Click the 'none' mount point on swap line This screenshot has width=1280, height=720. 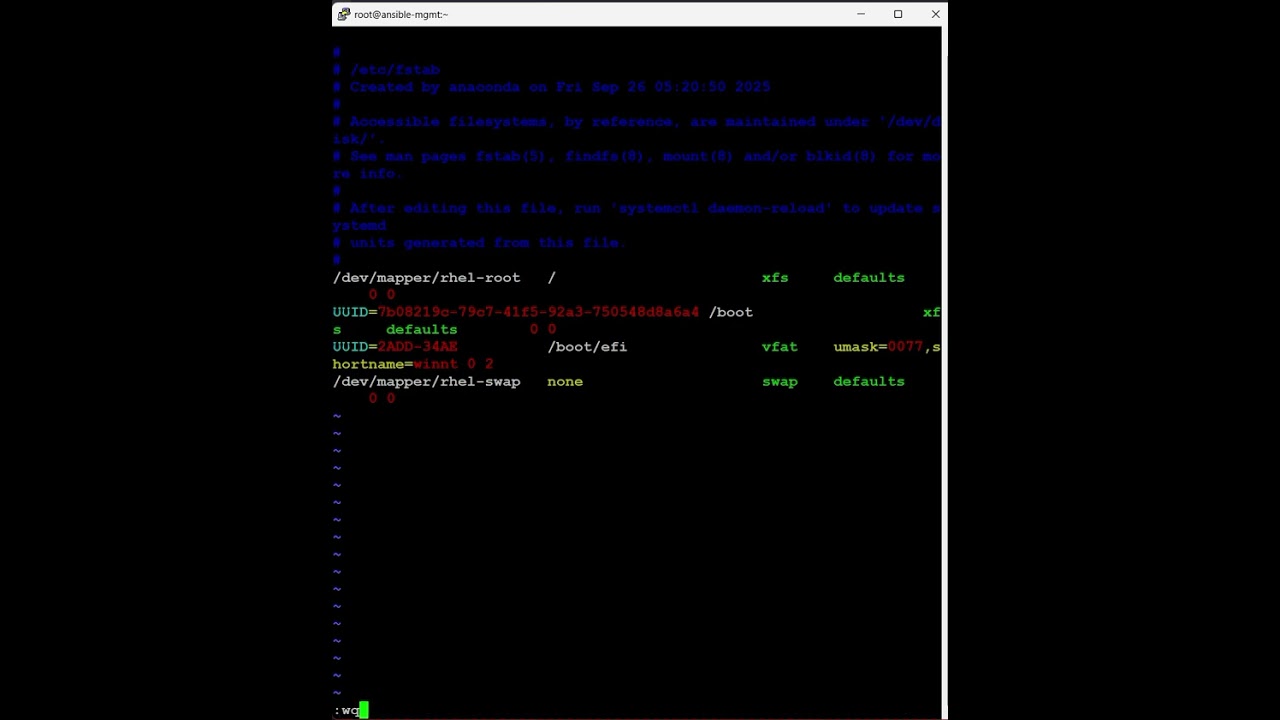(565, 382)
